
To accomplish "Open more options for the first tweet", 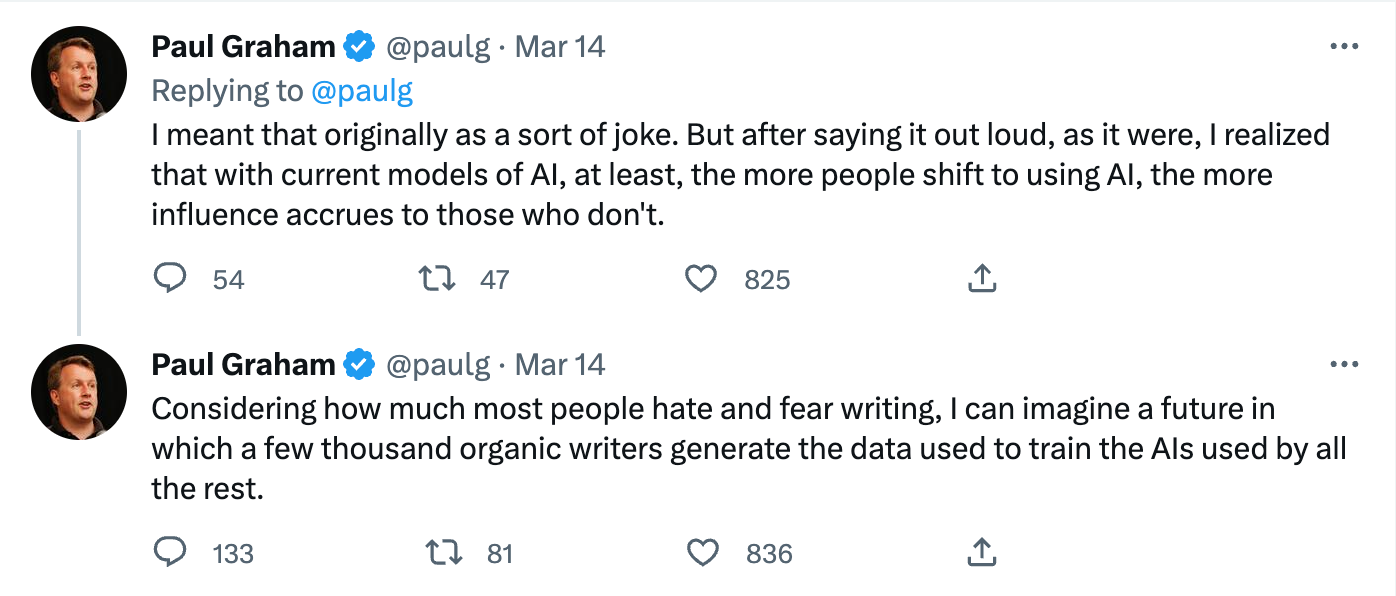I will (1344, 47).
